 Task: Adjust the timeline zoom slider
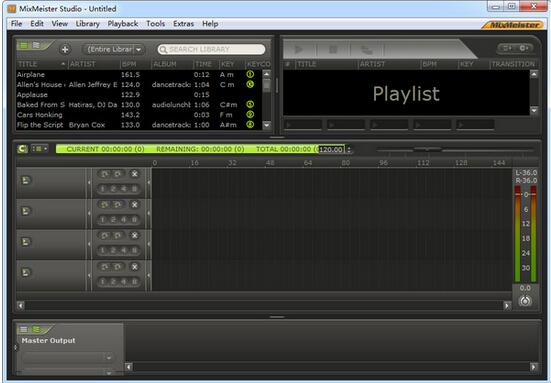[427, 149]
